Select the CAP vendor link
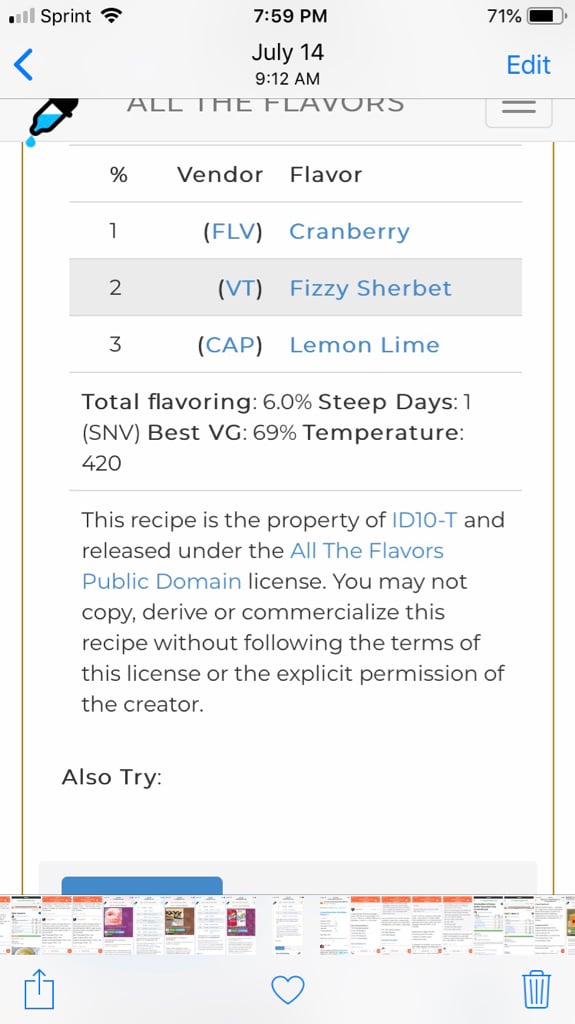The width and height of the screenshot is (575, 1024). tap(230, 345)
